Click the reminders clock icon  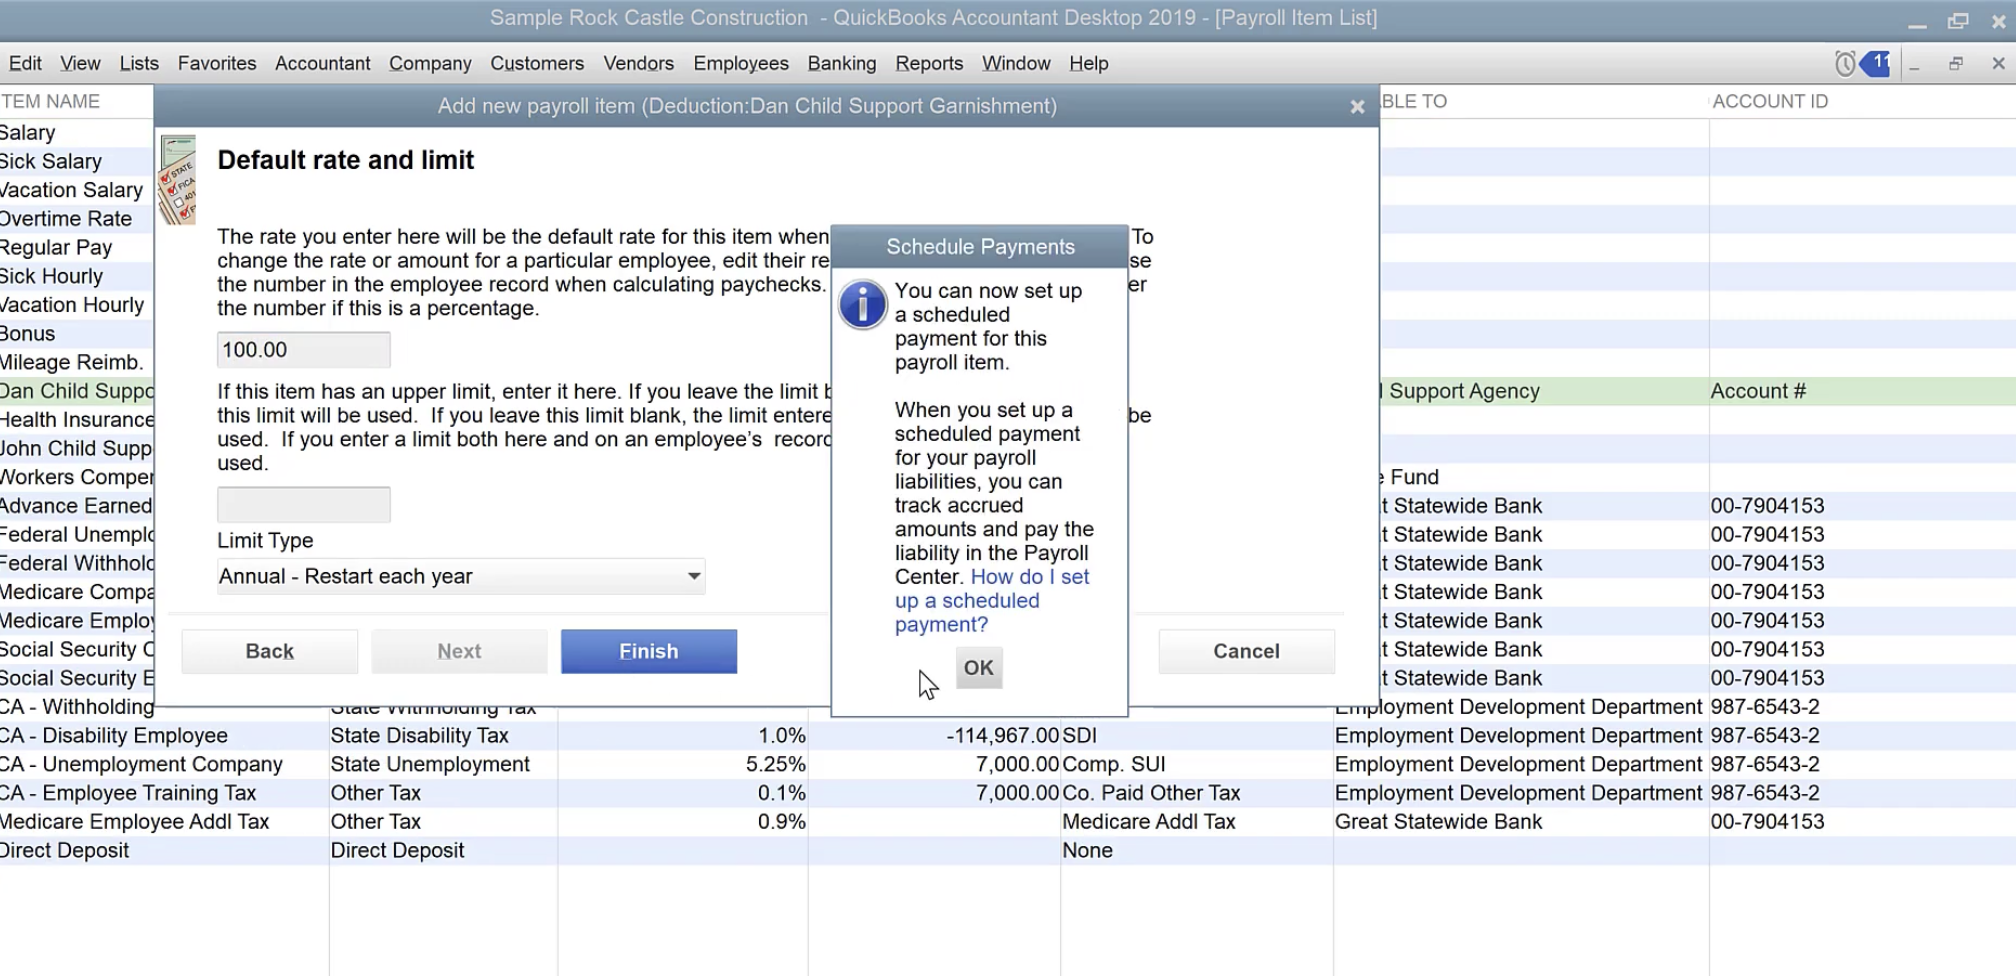click(1845, 64)
